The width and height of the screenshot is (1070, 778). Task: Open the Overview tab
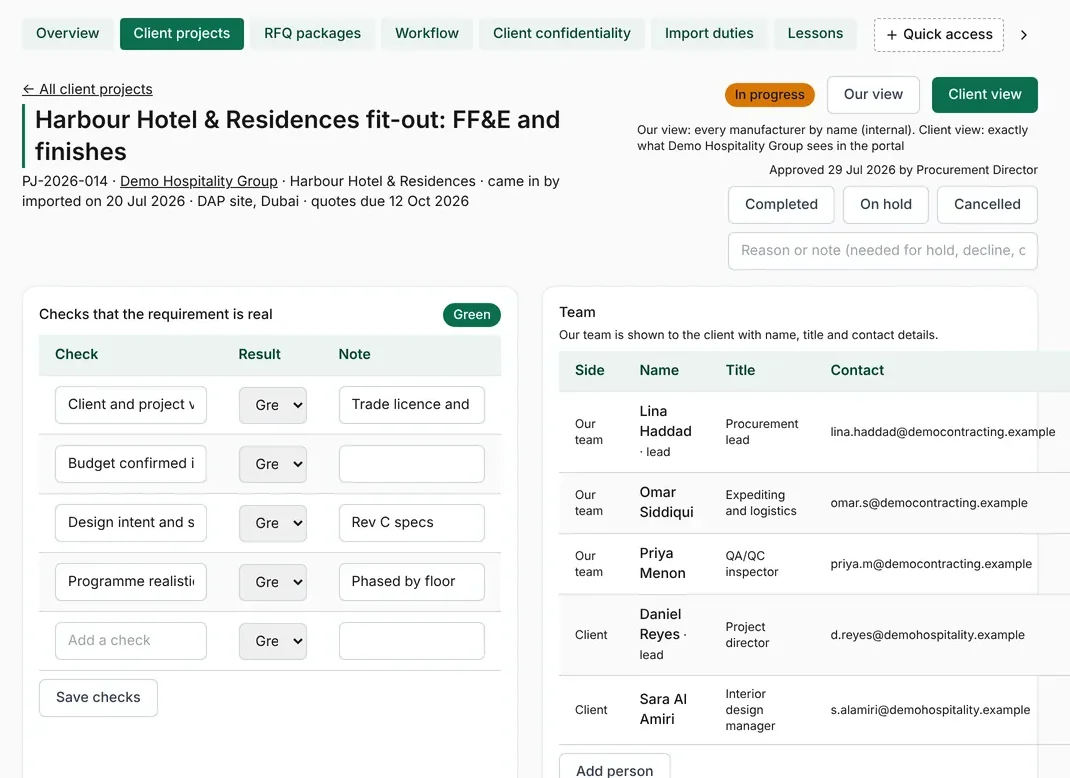coord(68,33)
